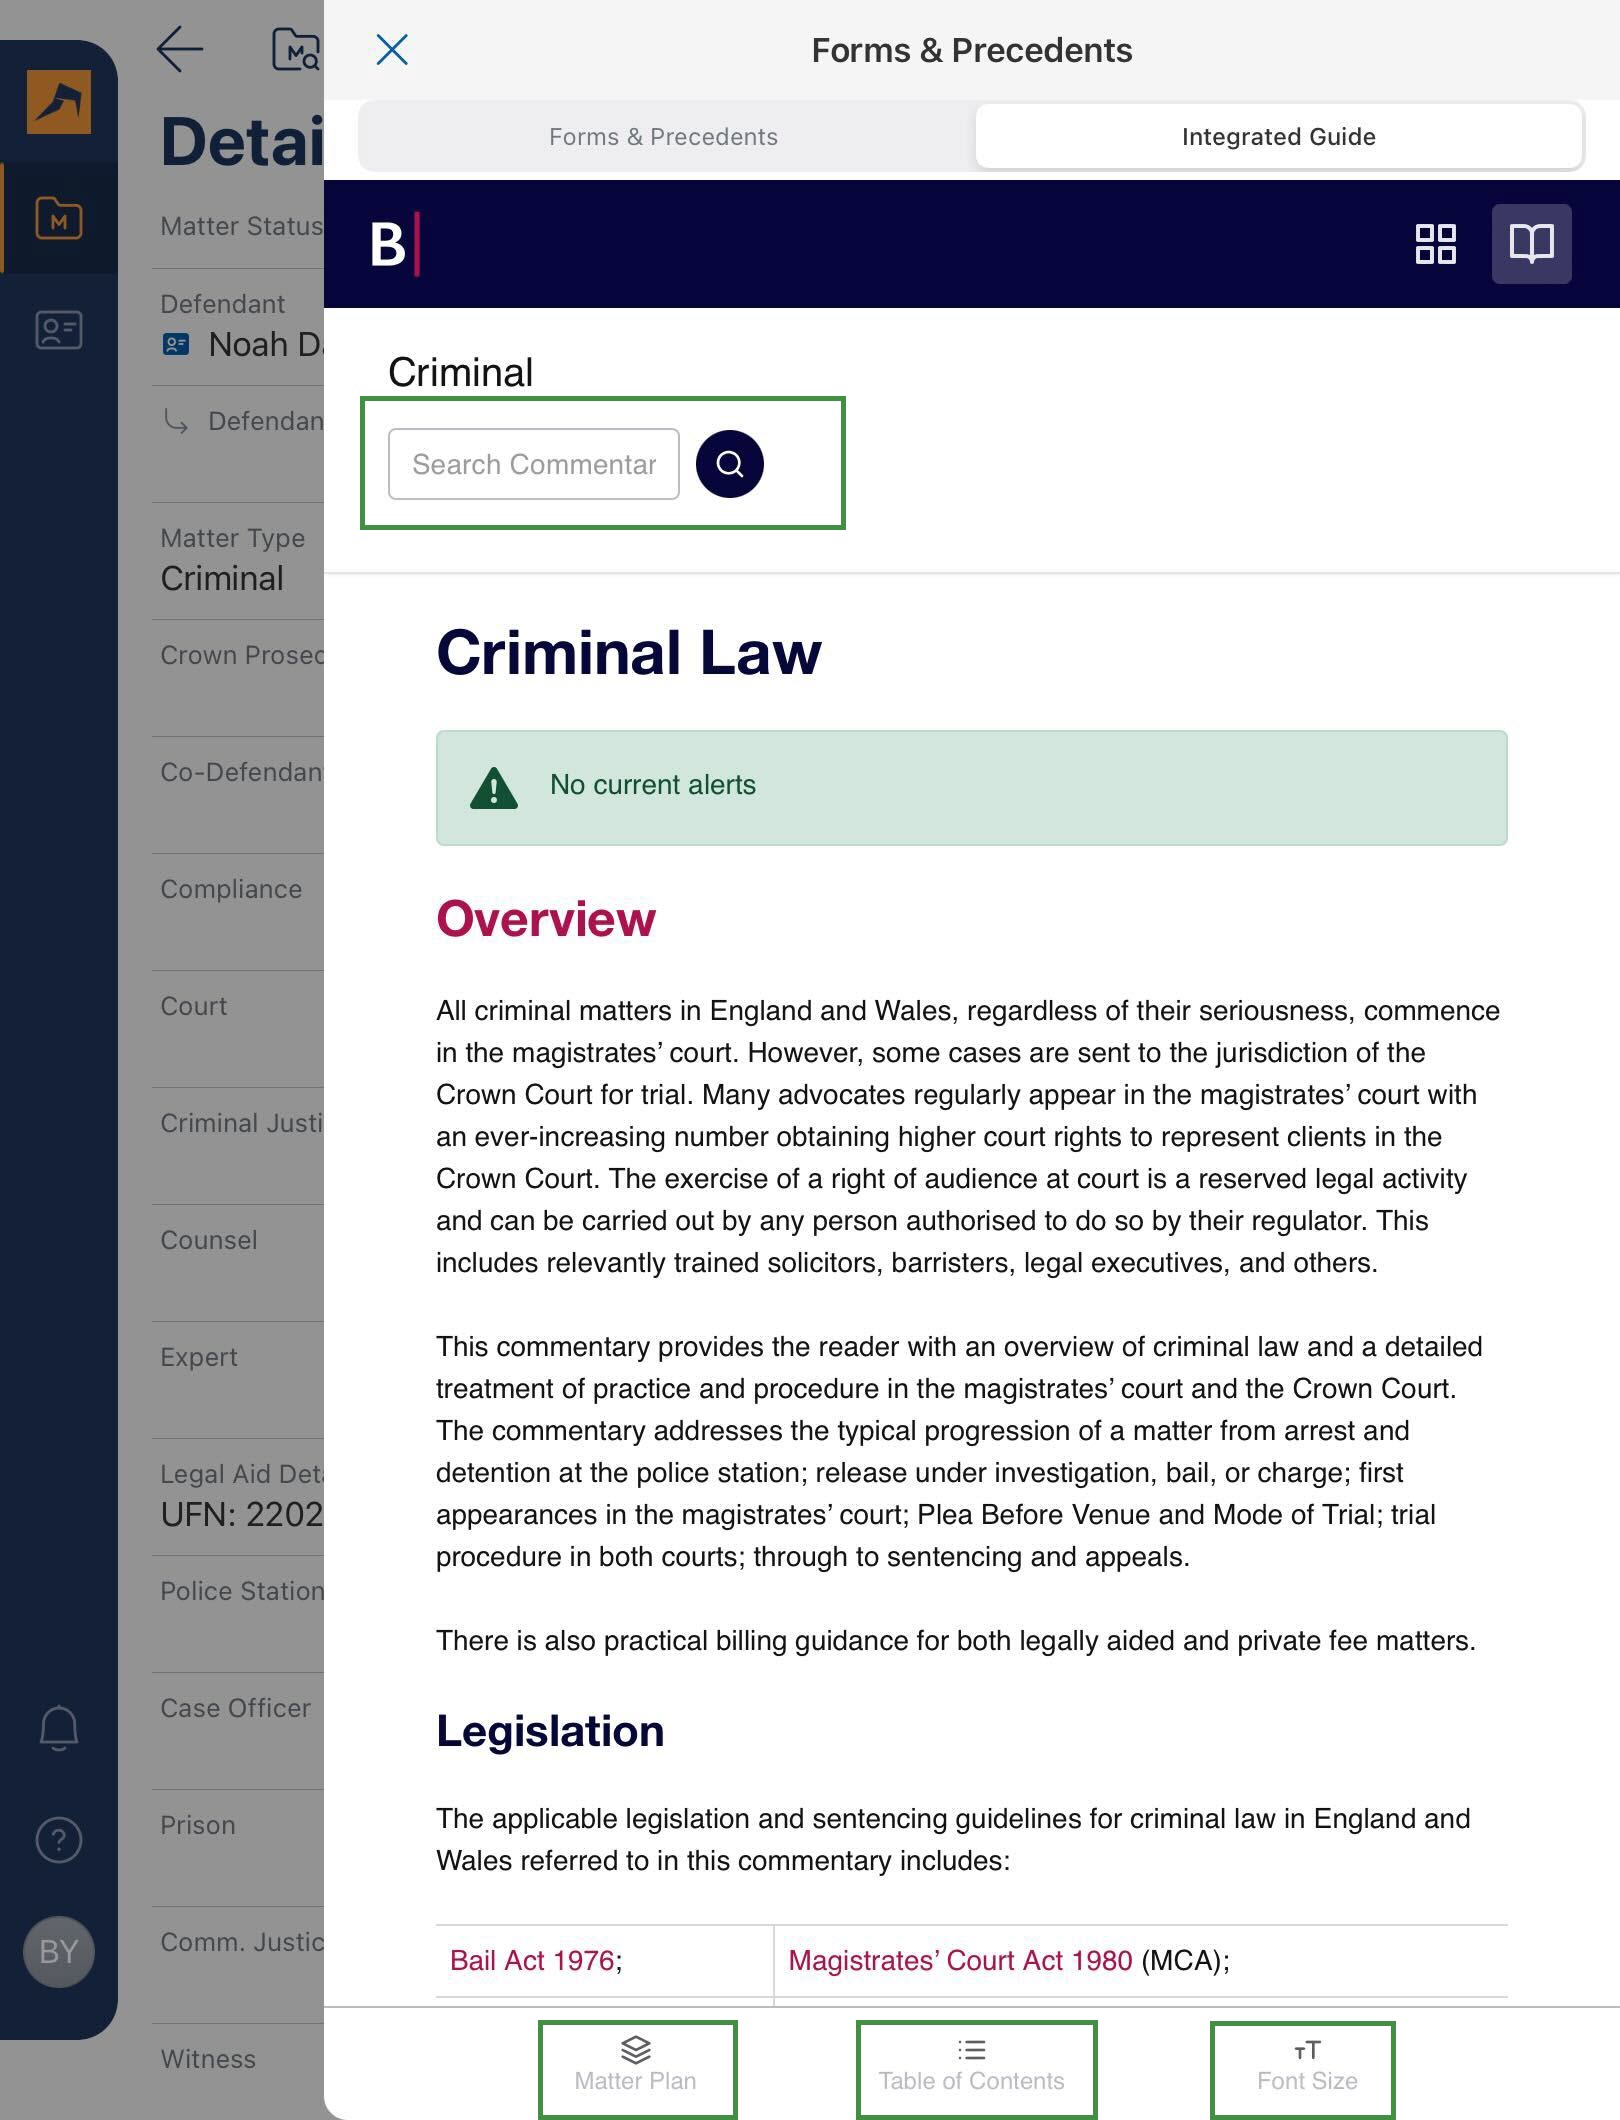Open Magistrates' Court Act 1980 link
This screenshot has width=1620, height=2120.
(x=959, y=1960)
